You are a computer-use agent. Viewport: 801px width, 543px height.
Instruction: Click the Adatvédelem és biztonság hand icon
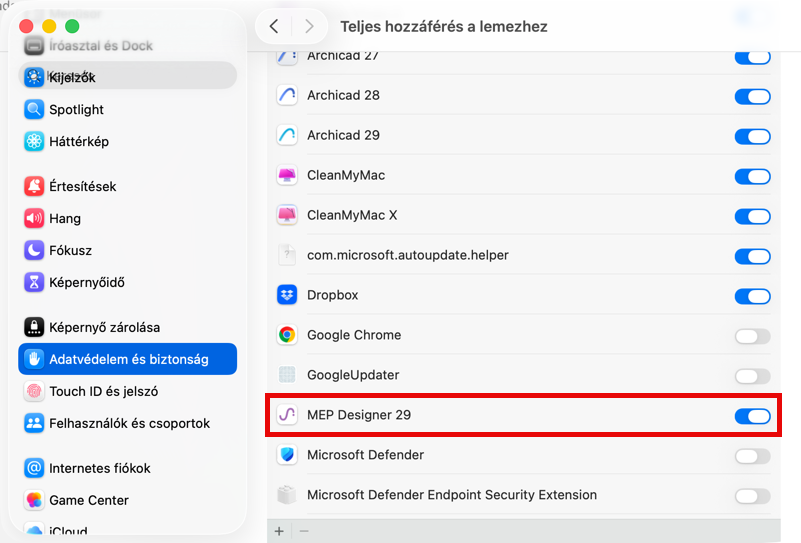click(x=34, y=359)
